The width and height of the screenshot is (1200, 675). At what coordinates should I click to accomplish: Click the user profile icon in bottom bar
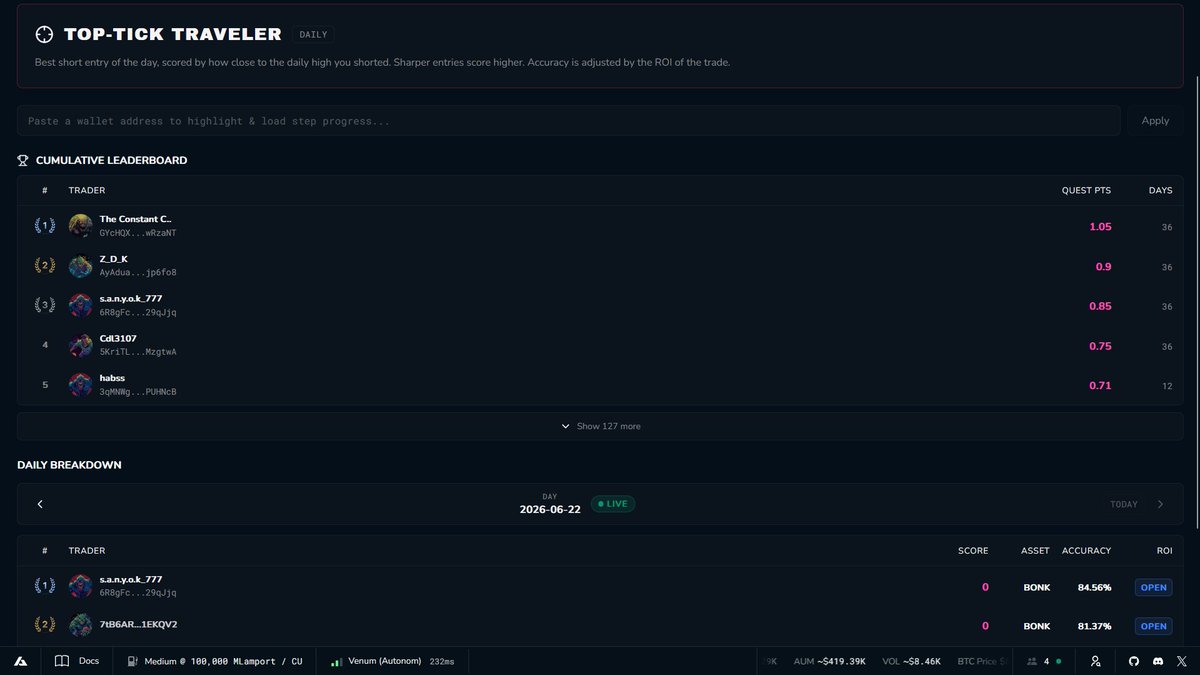[1096, 661]
